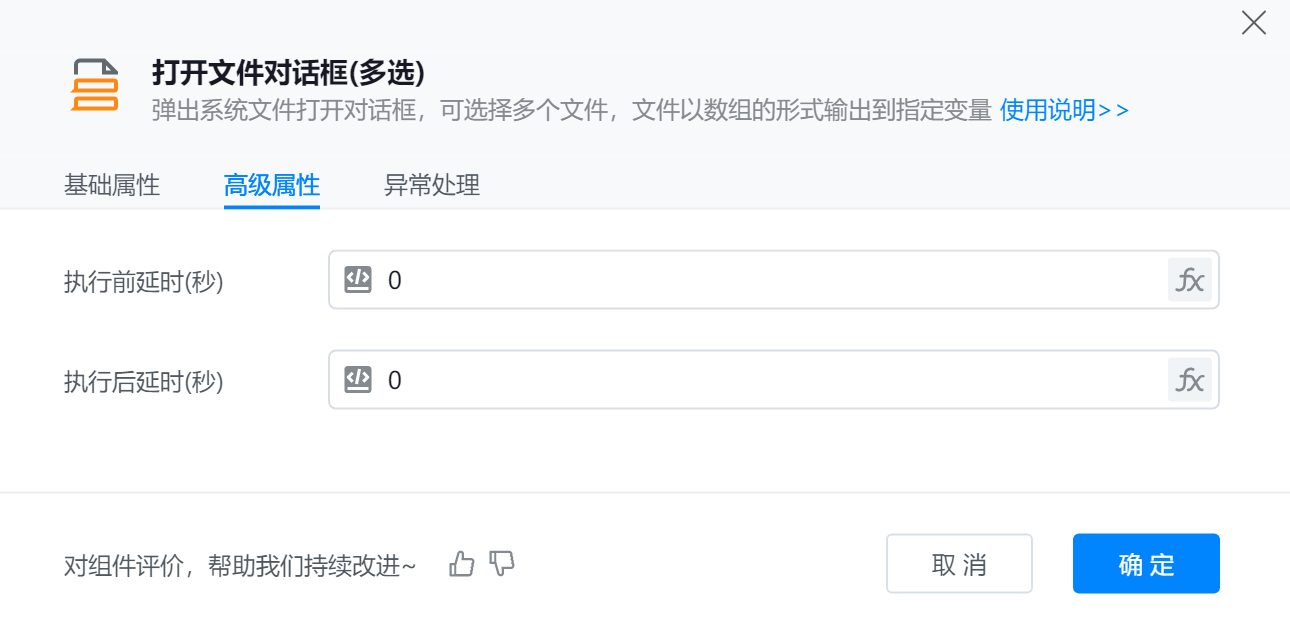
Task: Click the 执行后延时(秒) label
Action: click(x=144, y=382)
